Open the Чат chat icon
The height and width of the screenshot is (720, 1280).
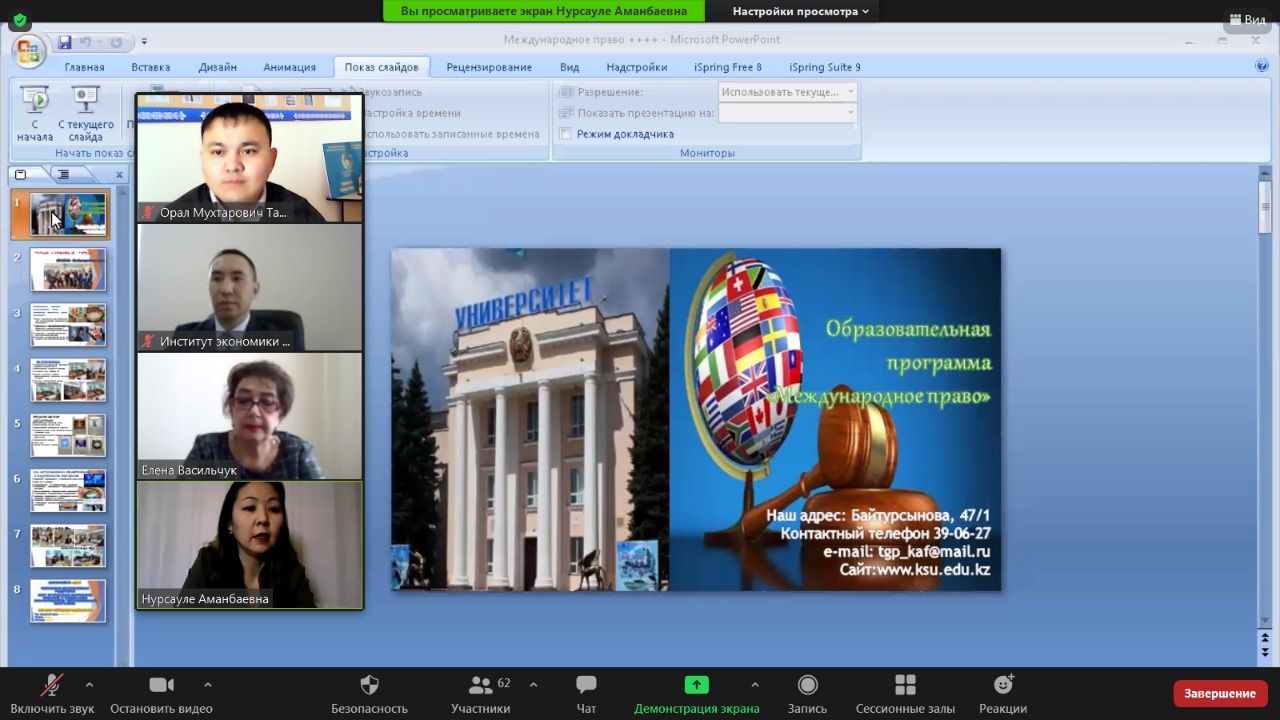[x=586, y=685]
